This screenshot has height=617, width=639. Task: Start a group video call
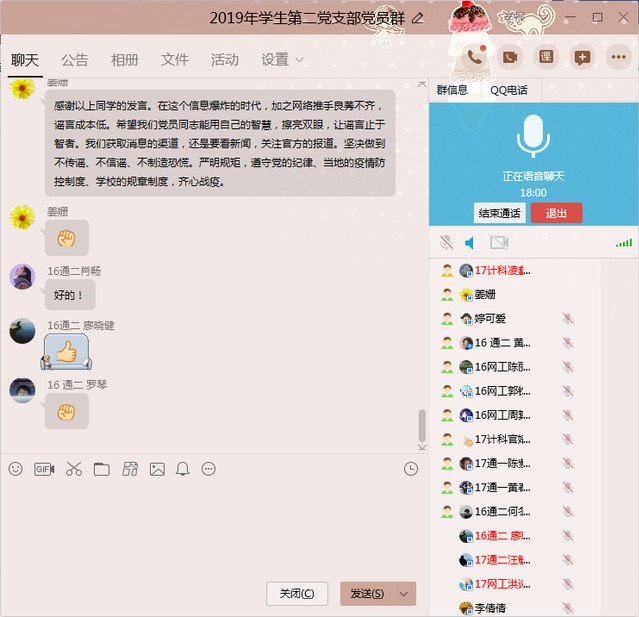click(x=510, y=57)
